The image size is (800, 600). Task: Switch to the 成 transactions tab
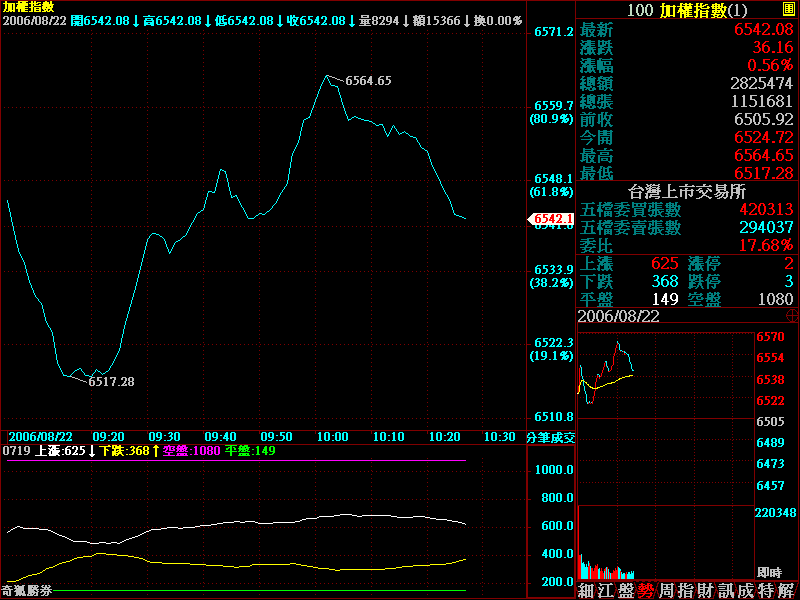[747, 590]
